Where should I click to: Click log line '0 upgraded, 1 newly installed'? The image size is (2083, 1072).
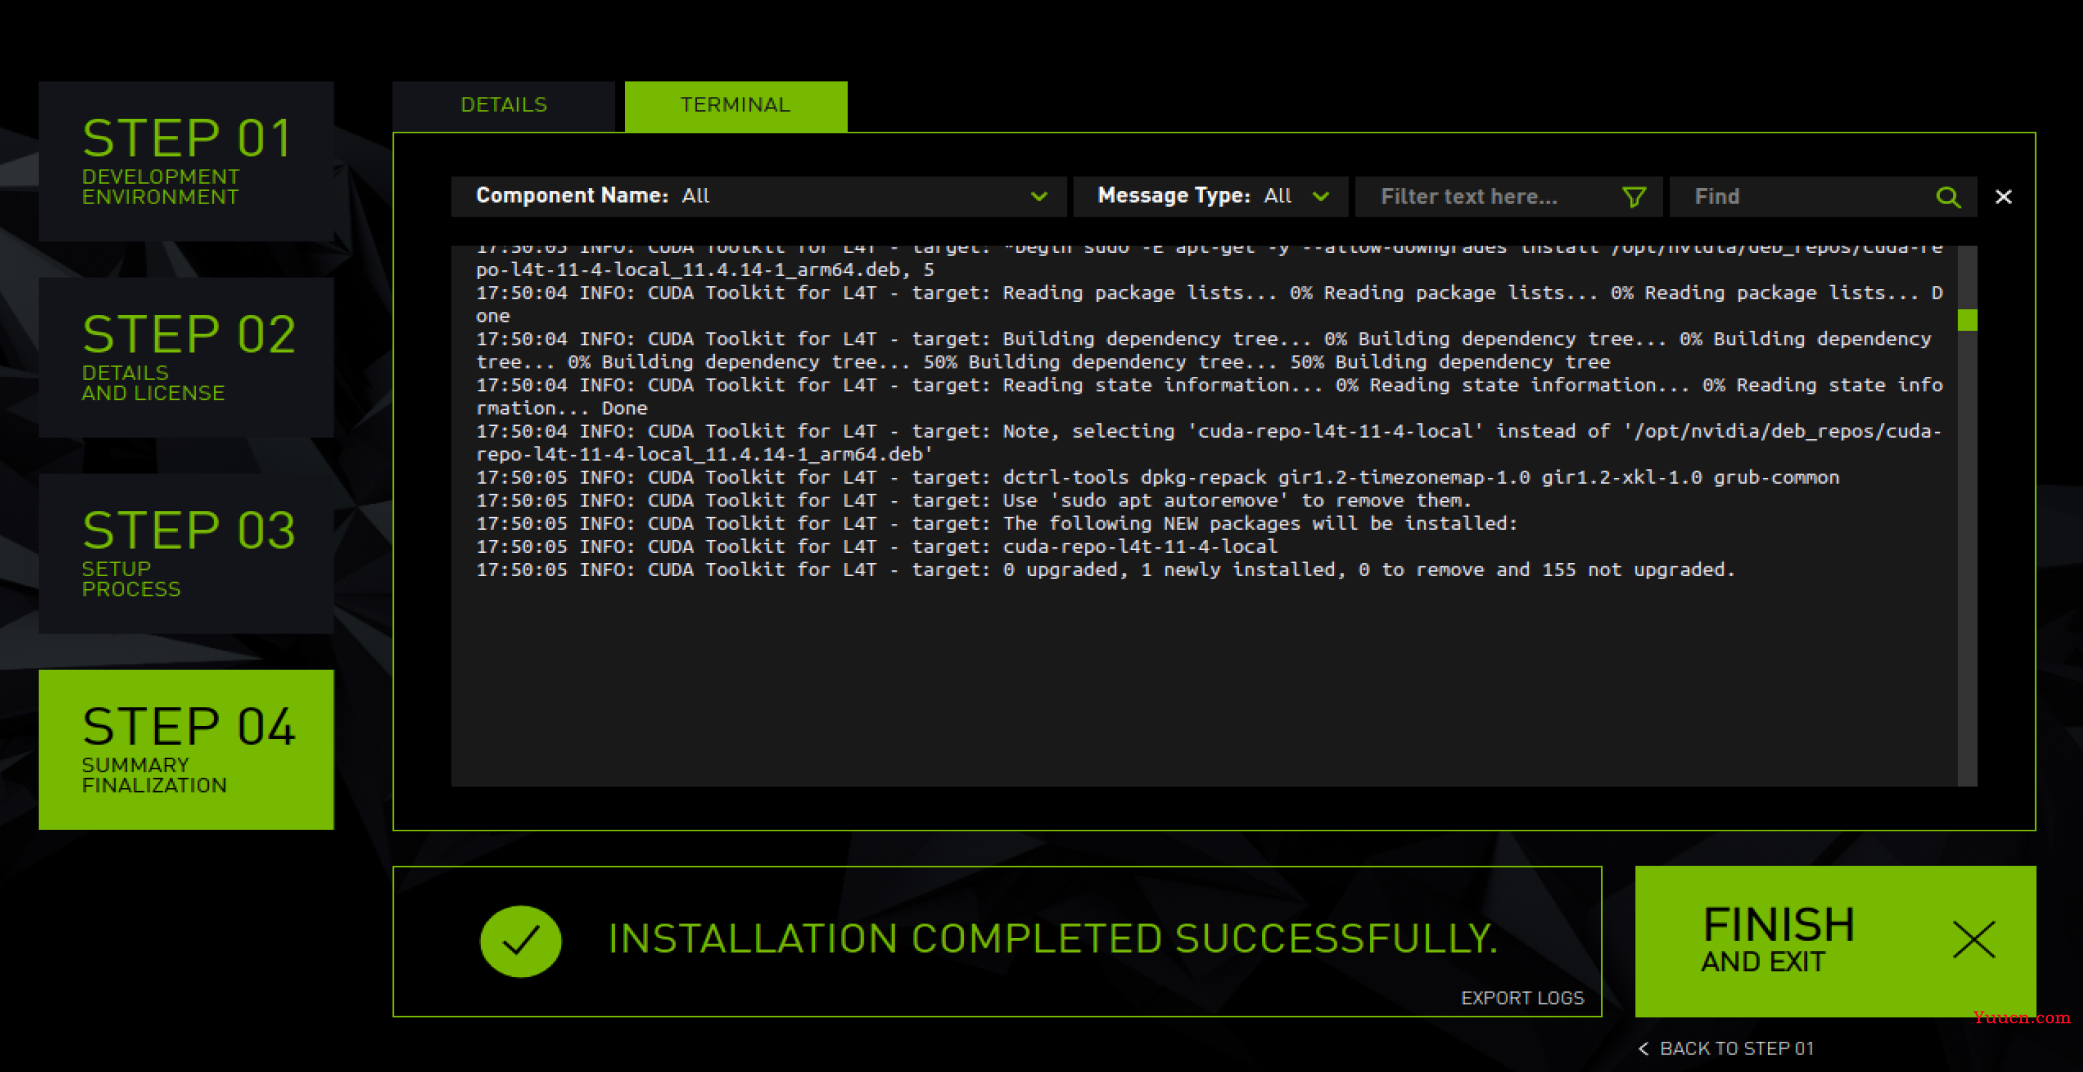pos(1105,569)
